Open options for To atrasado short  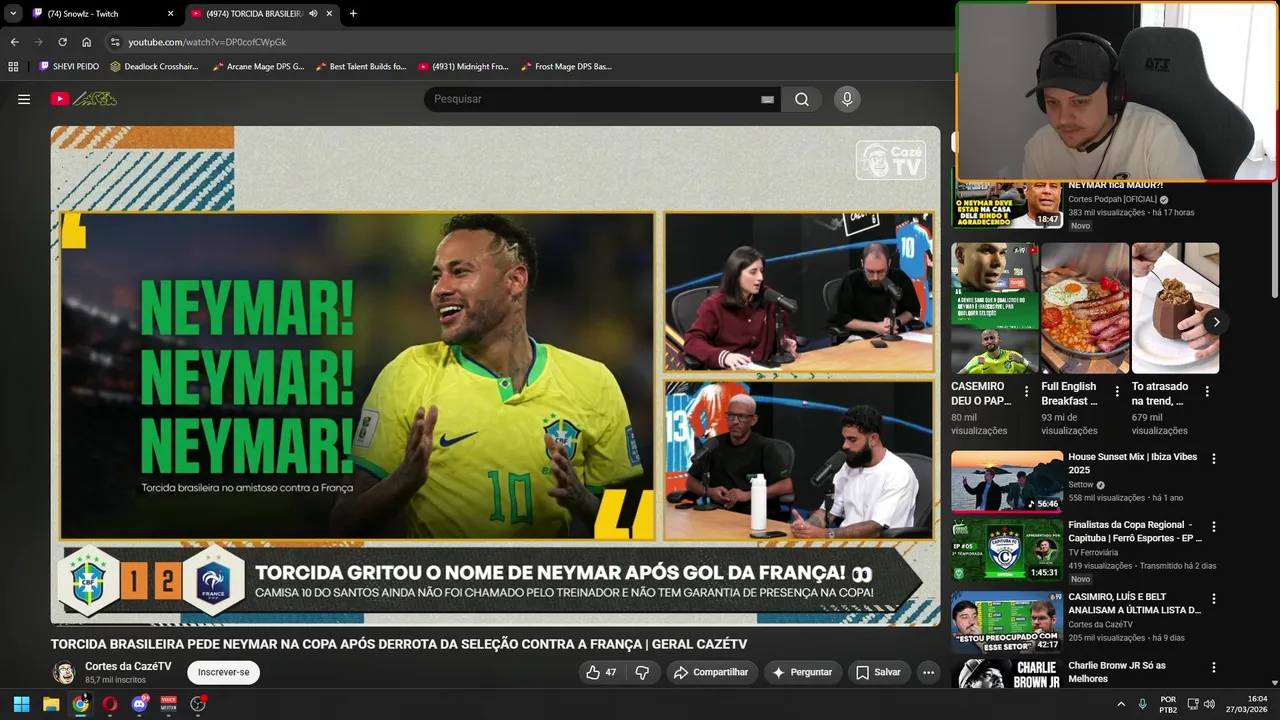(1207, 392)
